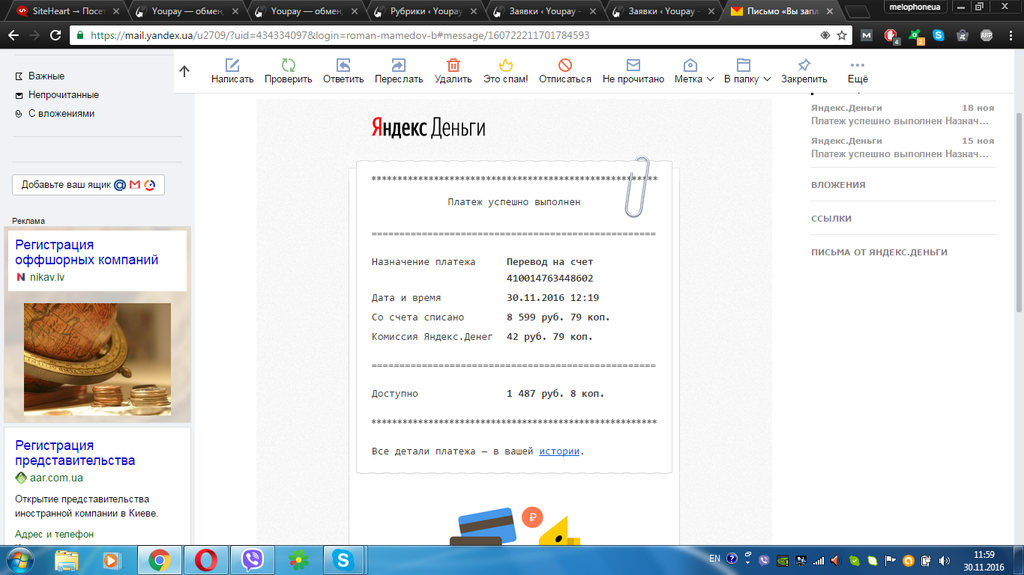The image size is (1024, 575).
Task: Switch to the second Заявки ‹ Youpay tab
Action: coord(663,11)
